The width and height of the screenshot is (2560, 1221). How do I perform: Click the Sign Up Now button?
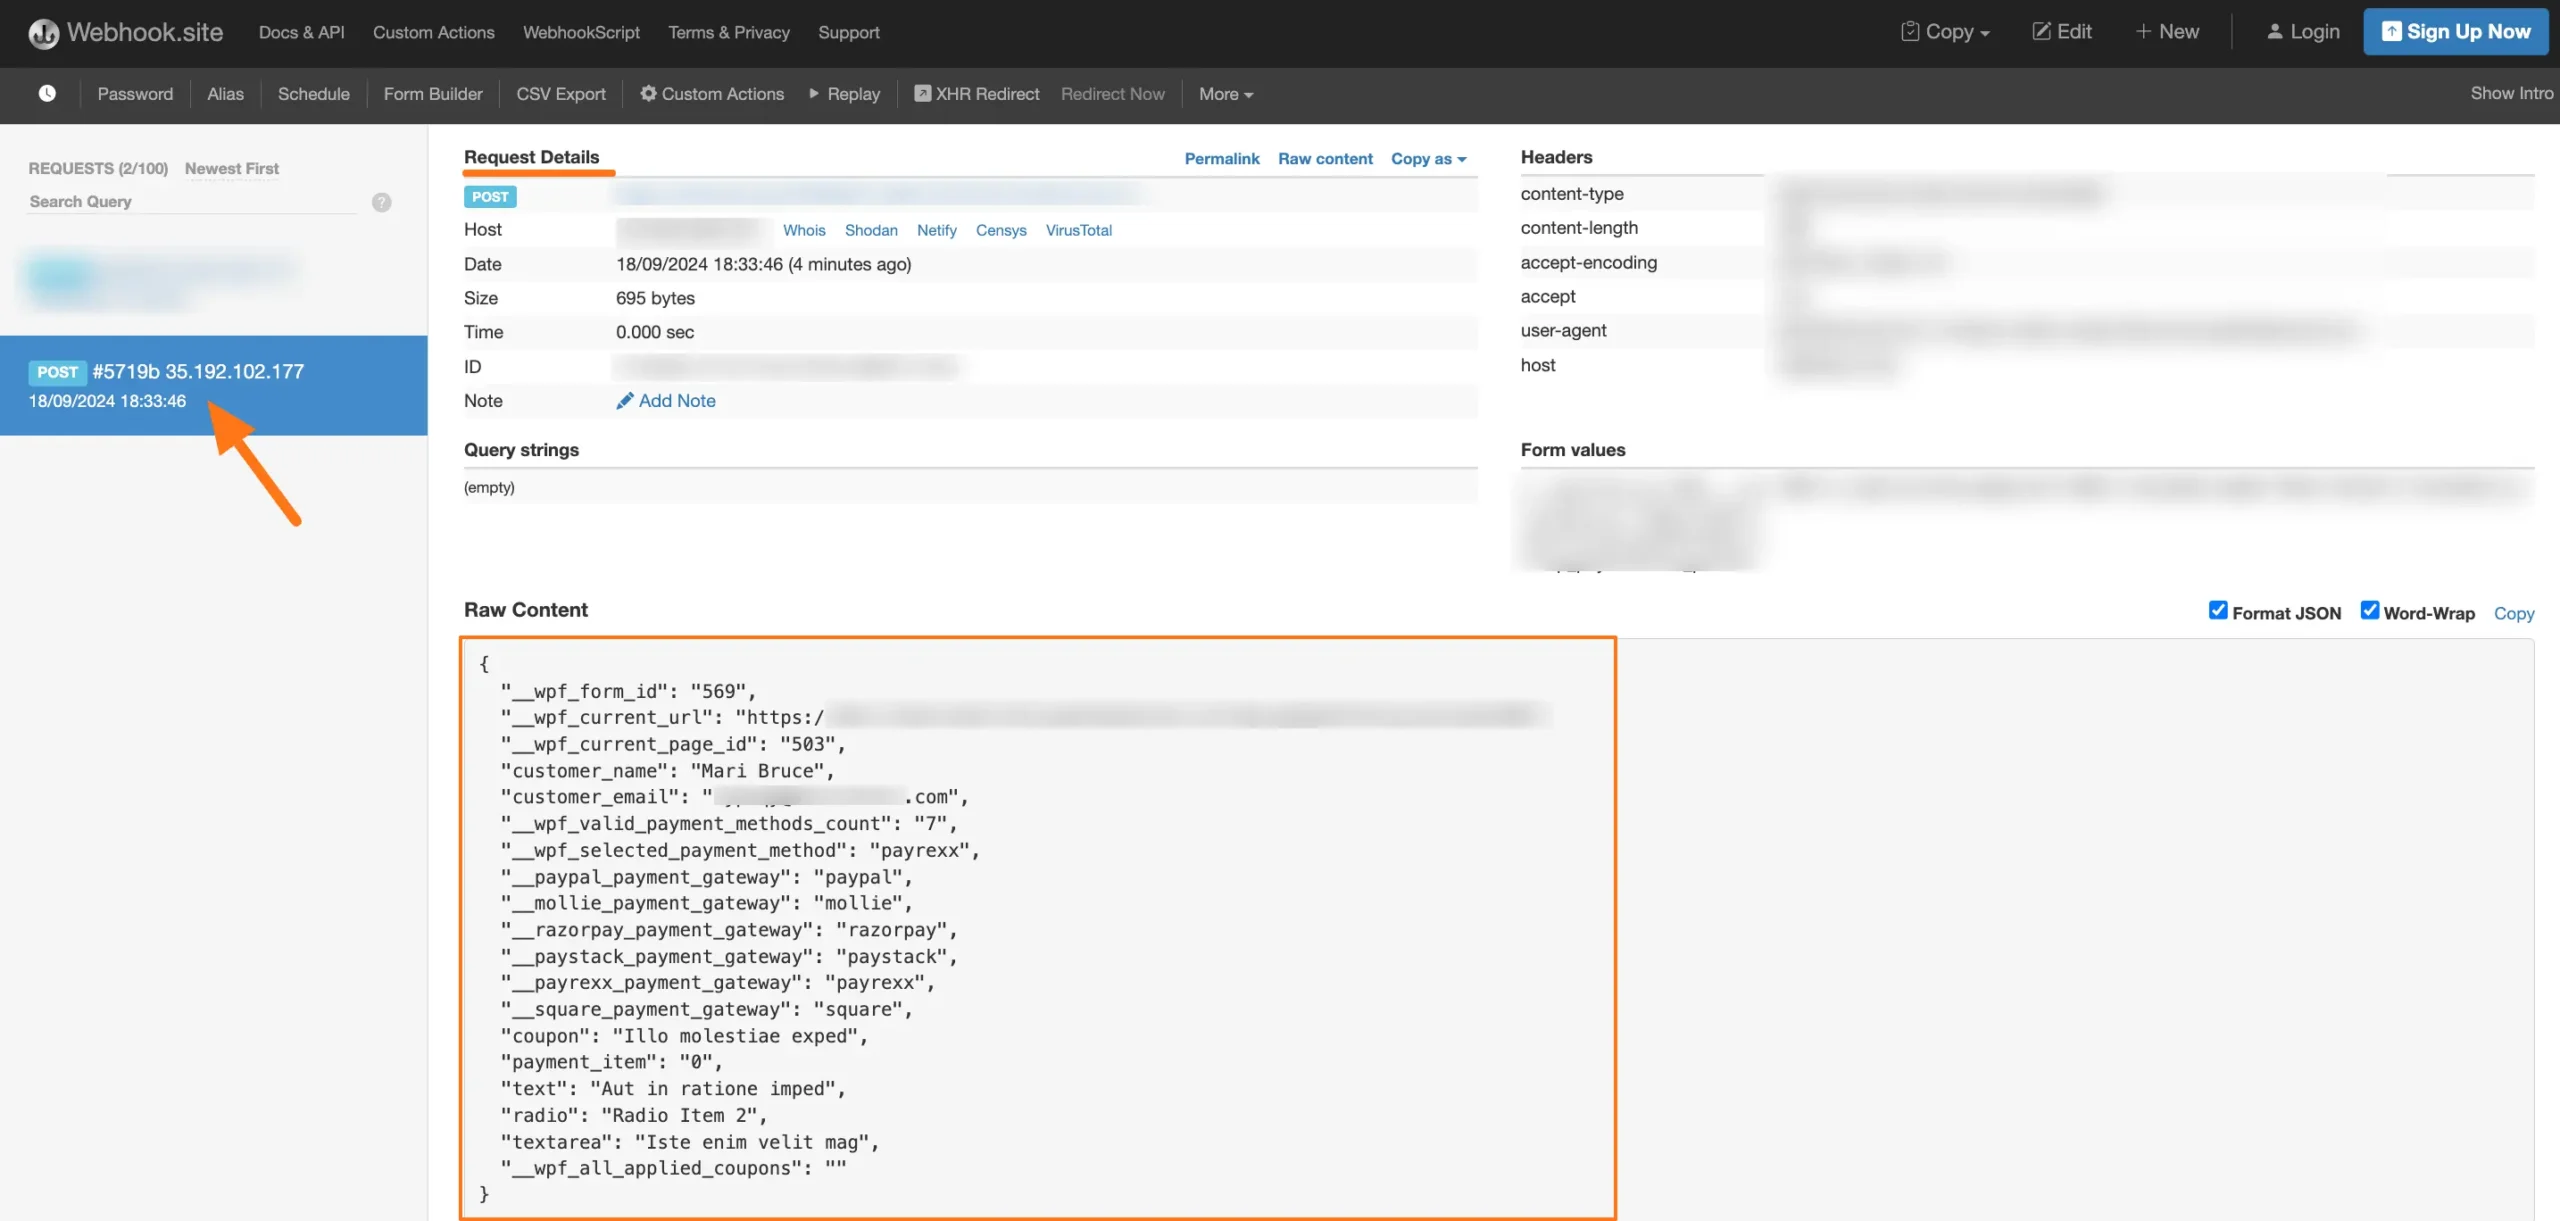point(2455,32)
